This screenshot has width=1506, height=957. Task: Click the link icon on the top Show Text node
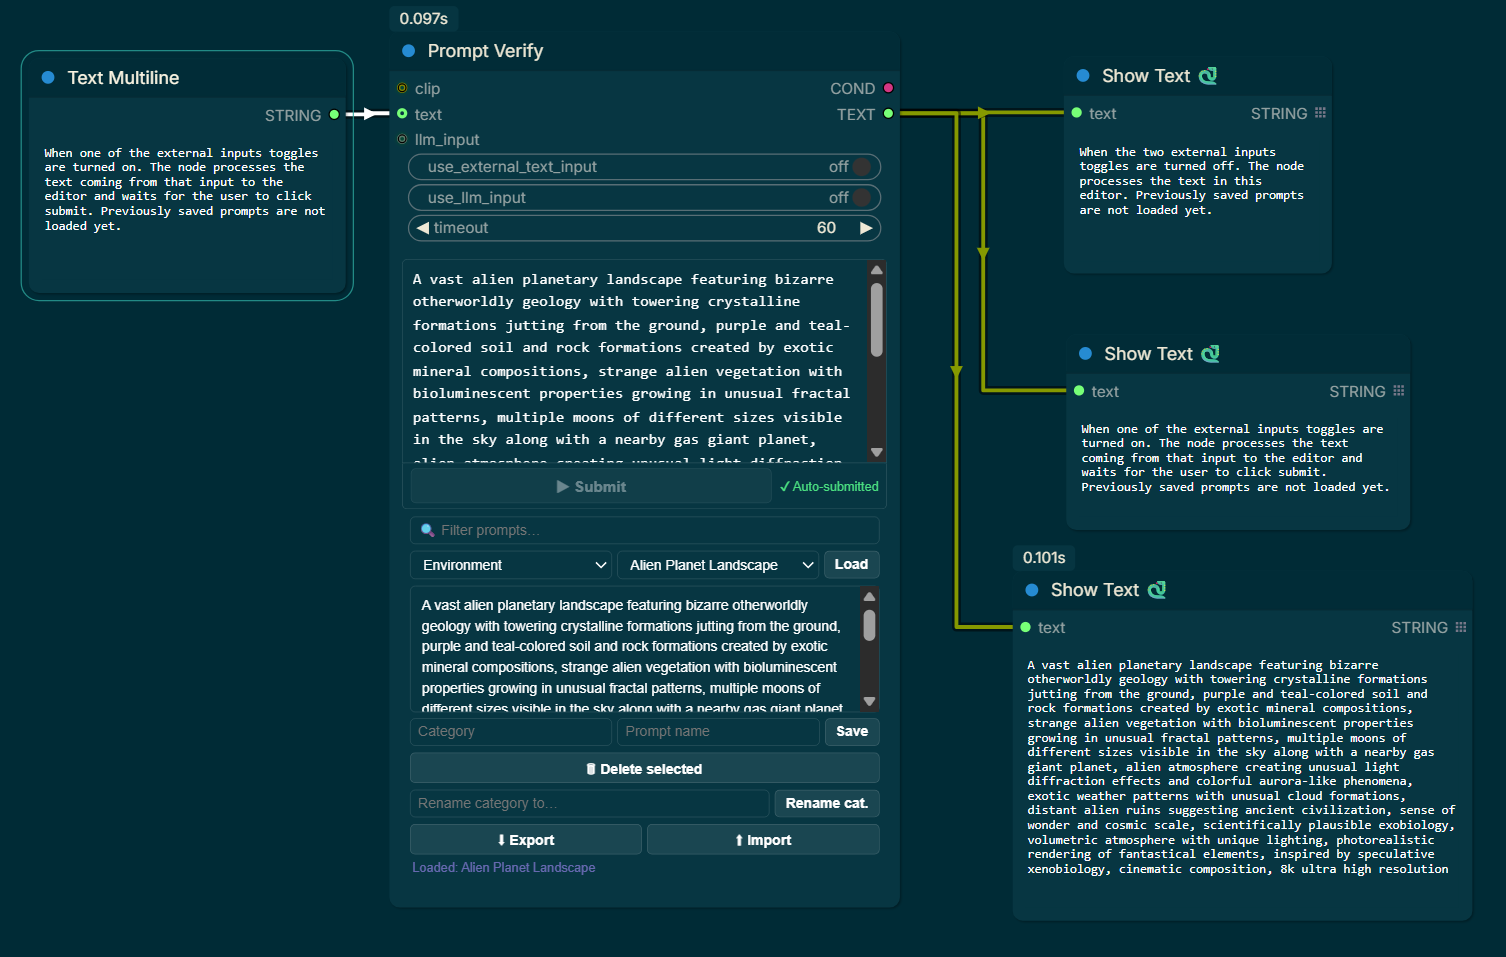point(1208,76)
